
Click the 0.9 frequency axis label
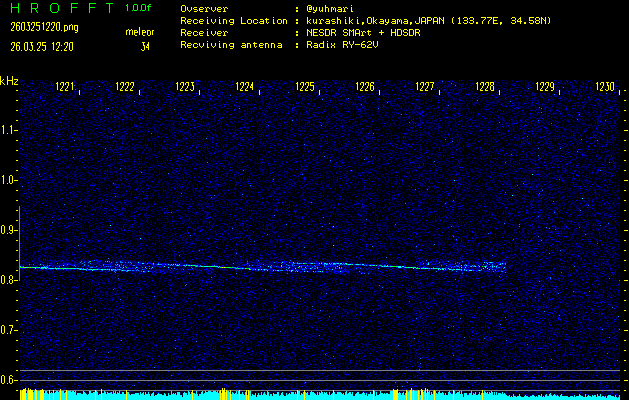click(x=8, y=230)
